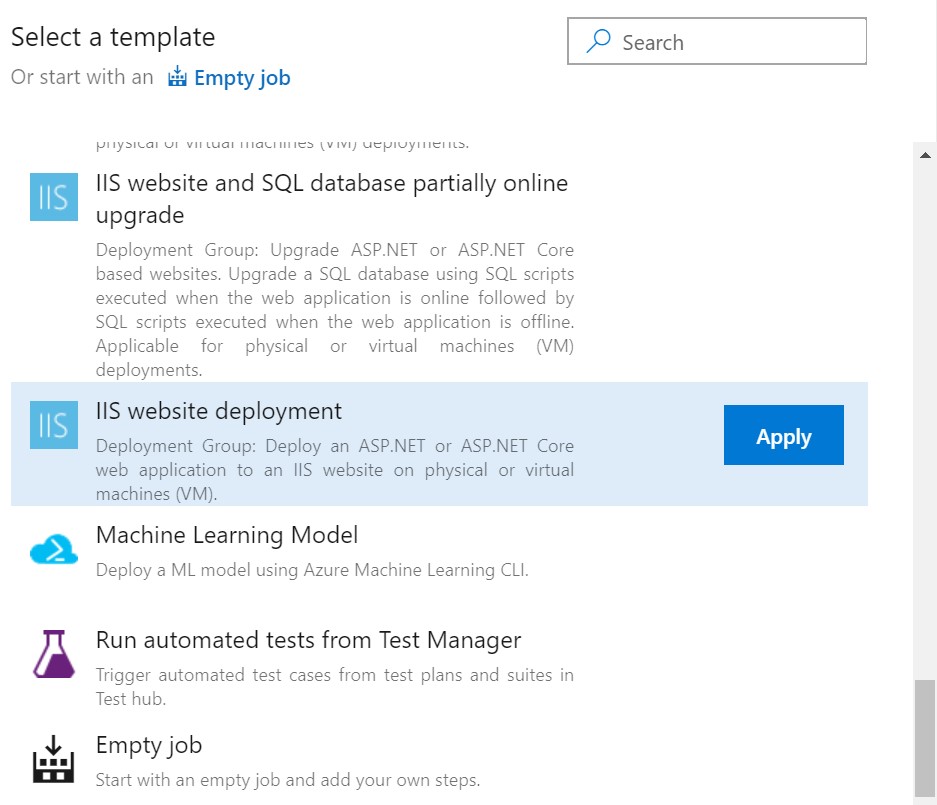The width and height of the screenshot is (937, 805).
Task: Click the IIS icon for website and SQL upgrade template
Action: pos(53,197)
